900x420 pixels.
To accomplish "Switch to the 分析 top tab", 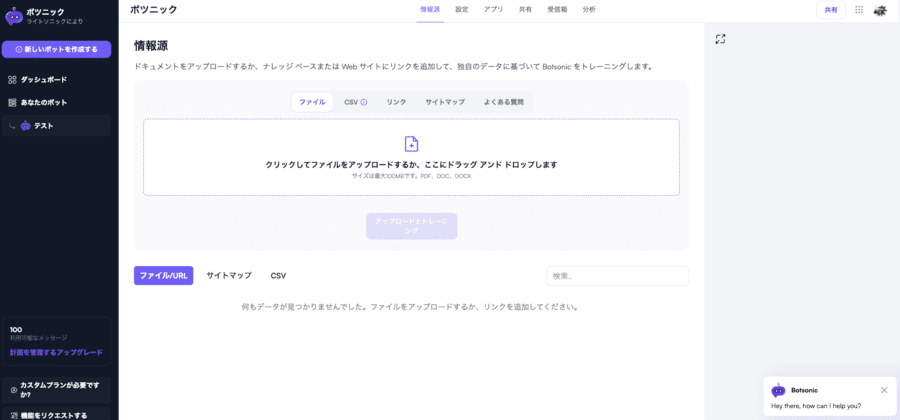I will 589,10.
